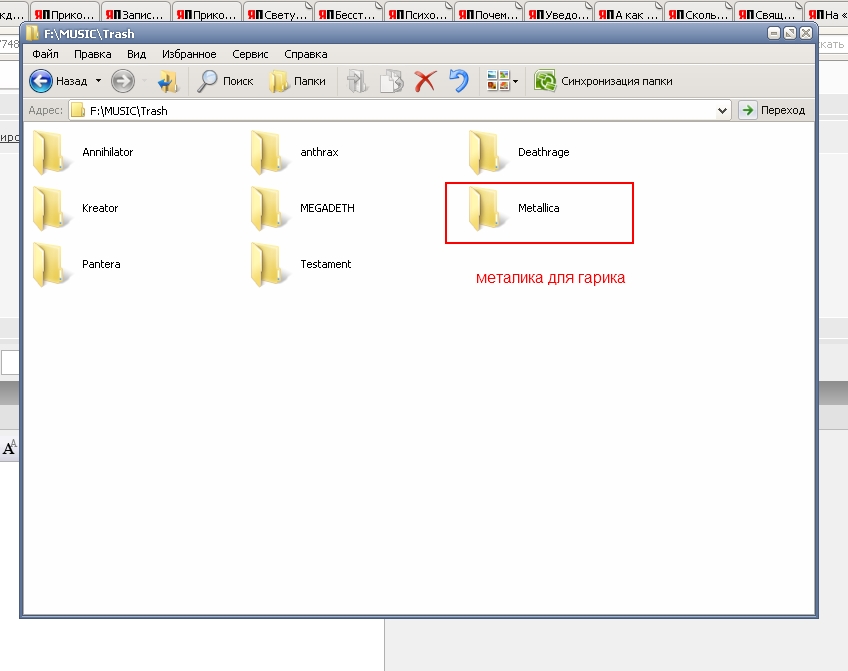Open the Избранное menu
848x671 pixels.
(189, 54)
